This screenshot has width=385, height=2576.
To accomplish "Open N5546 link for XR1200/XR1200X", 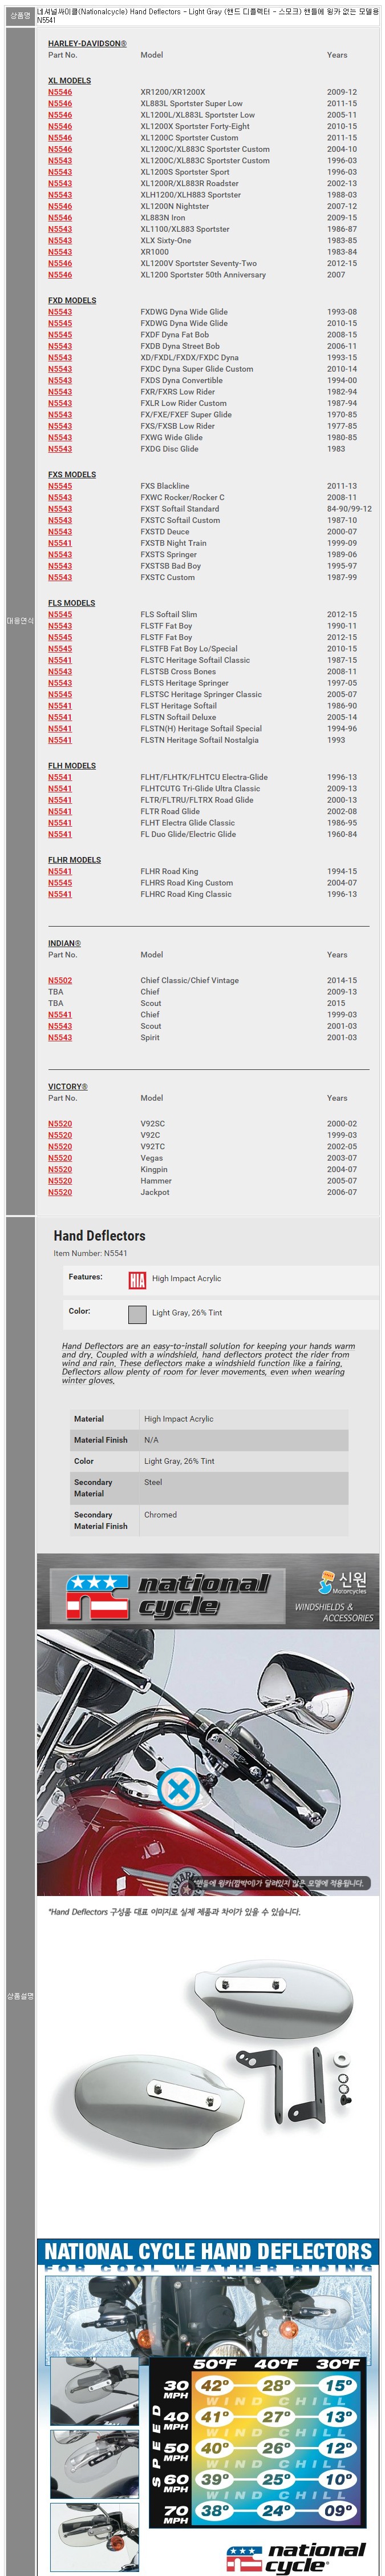I will [x=60, y=92].
